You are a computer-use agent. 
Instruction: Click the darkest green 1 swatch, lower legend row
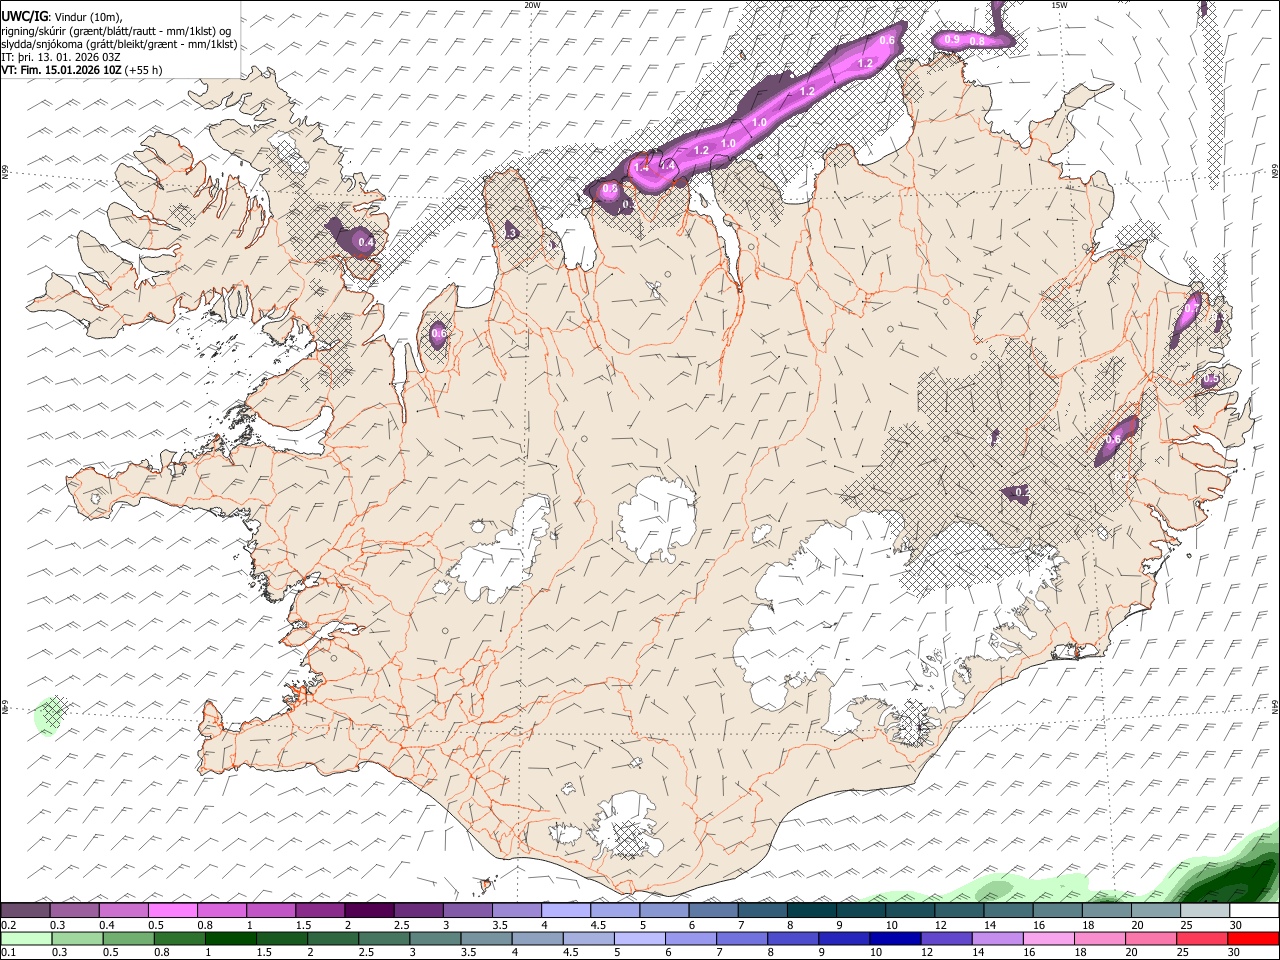click(x=231, y=938)
